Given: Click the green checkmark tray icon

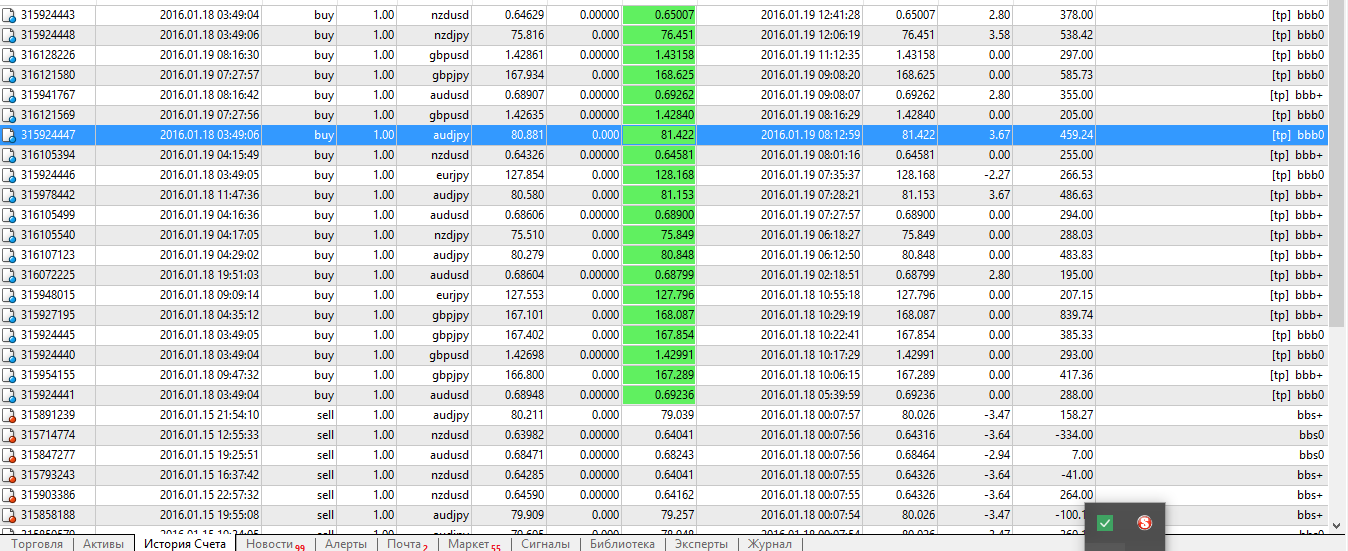Looking at the screenshot, I should point(1105,522).
